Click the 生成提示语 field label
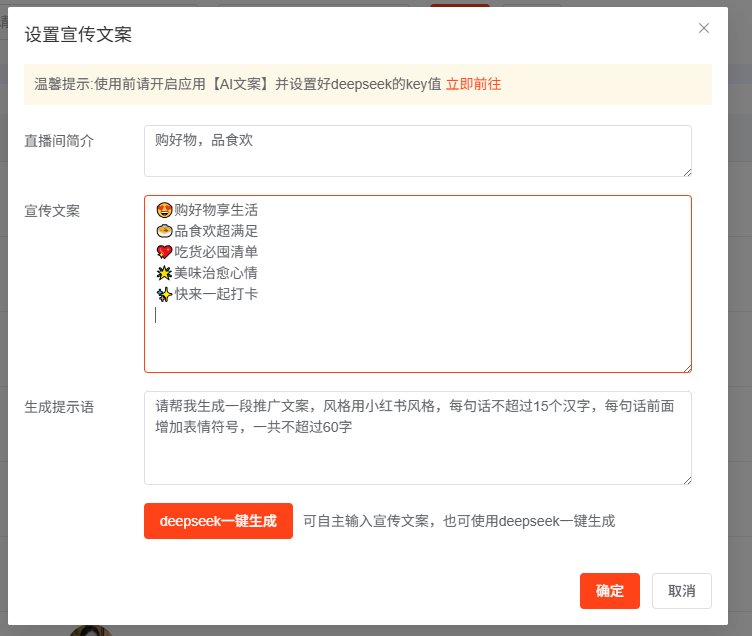Image resolution: width=752 pixels, height=636 pixels. tap(59, 407)
